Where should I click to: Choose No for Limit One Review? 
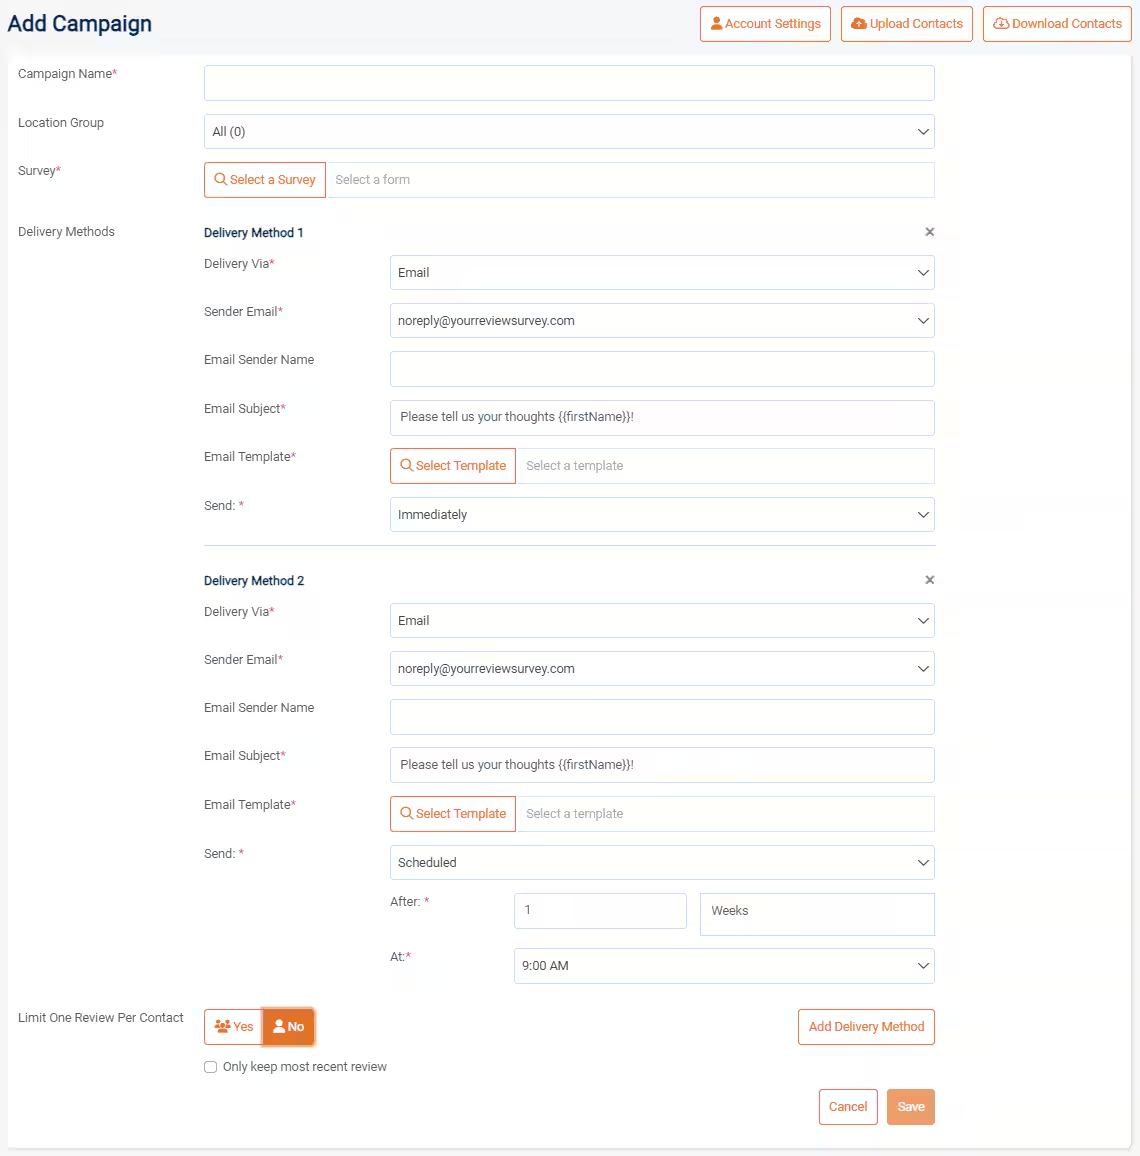coord(288,1027)
